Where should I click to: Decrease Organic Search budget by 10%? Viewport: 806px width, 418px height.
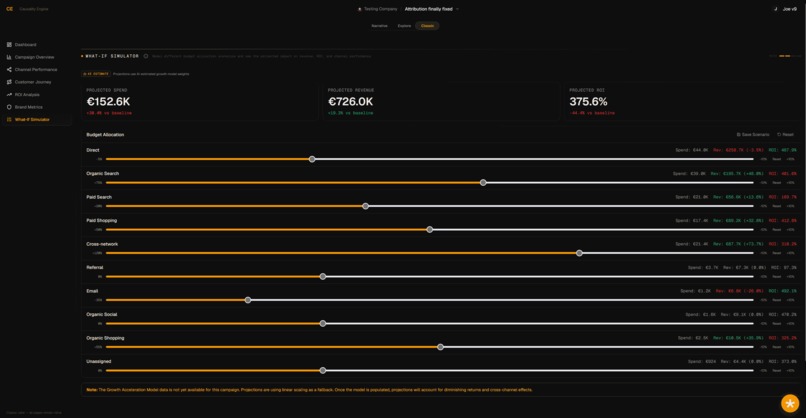(764, 183)
